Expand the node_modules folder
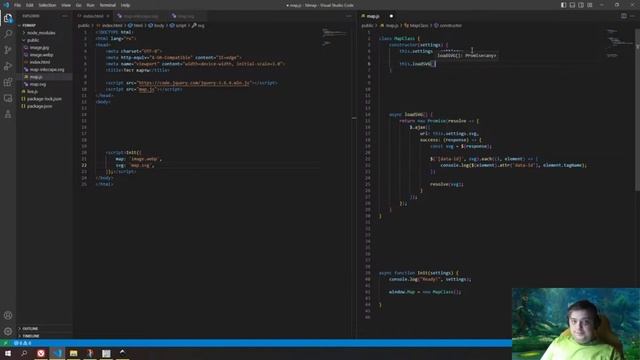This screenshot has width=640, height=360. [x=41, y=33]
